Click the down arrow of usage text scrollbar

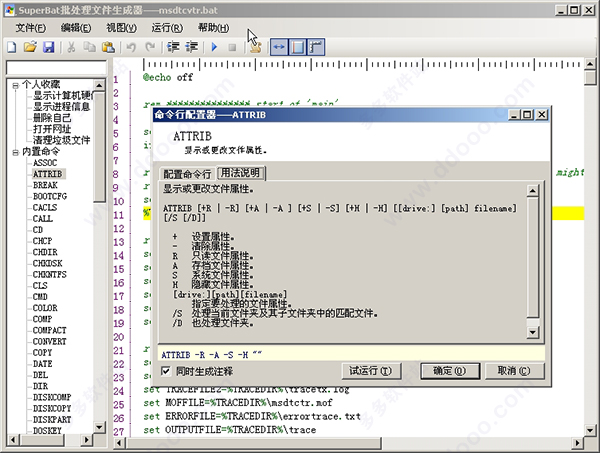pos(532,332)
